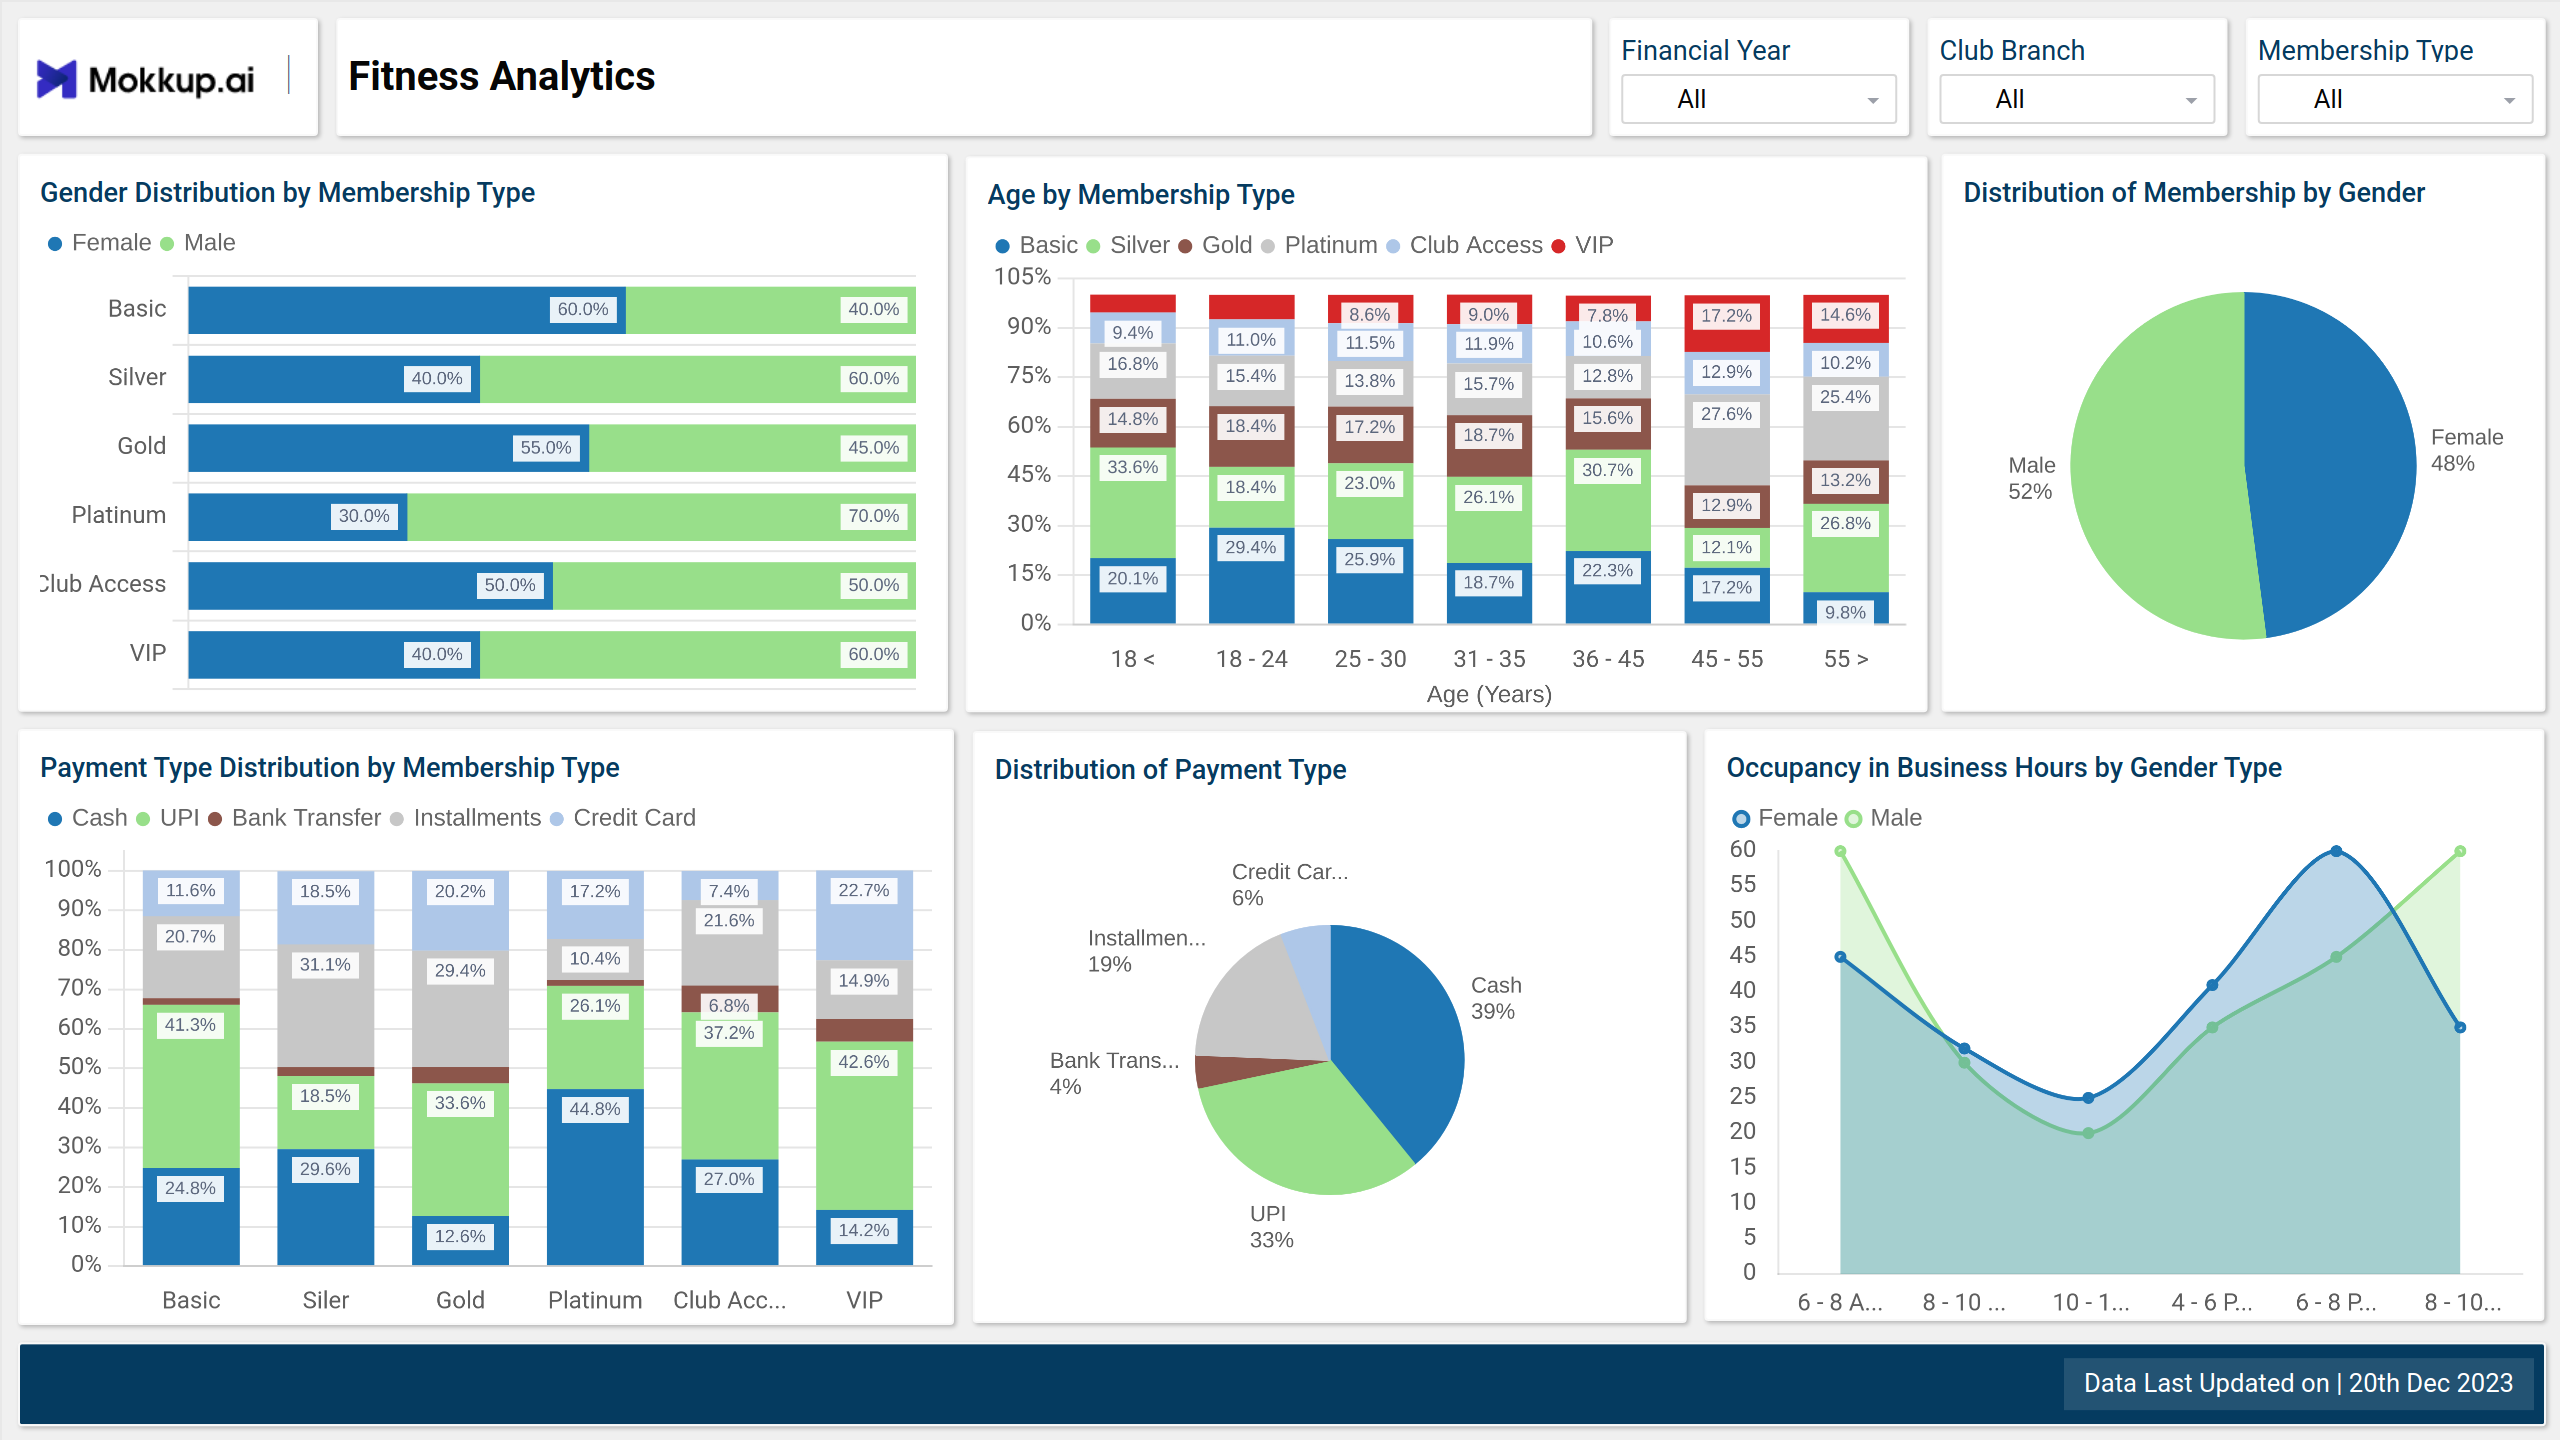Screen dimensions: 2560x1440
Task: Click the 26.1% segment in 31 - 35 column
Action: pyautogui.click(x=1489, y=519)
